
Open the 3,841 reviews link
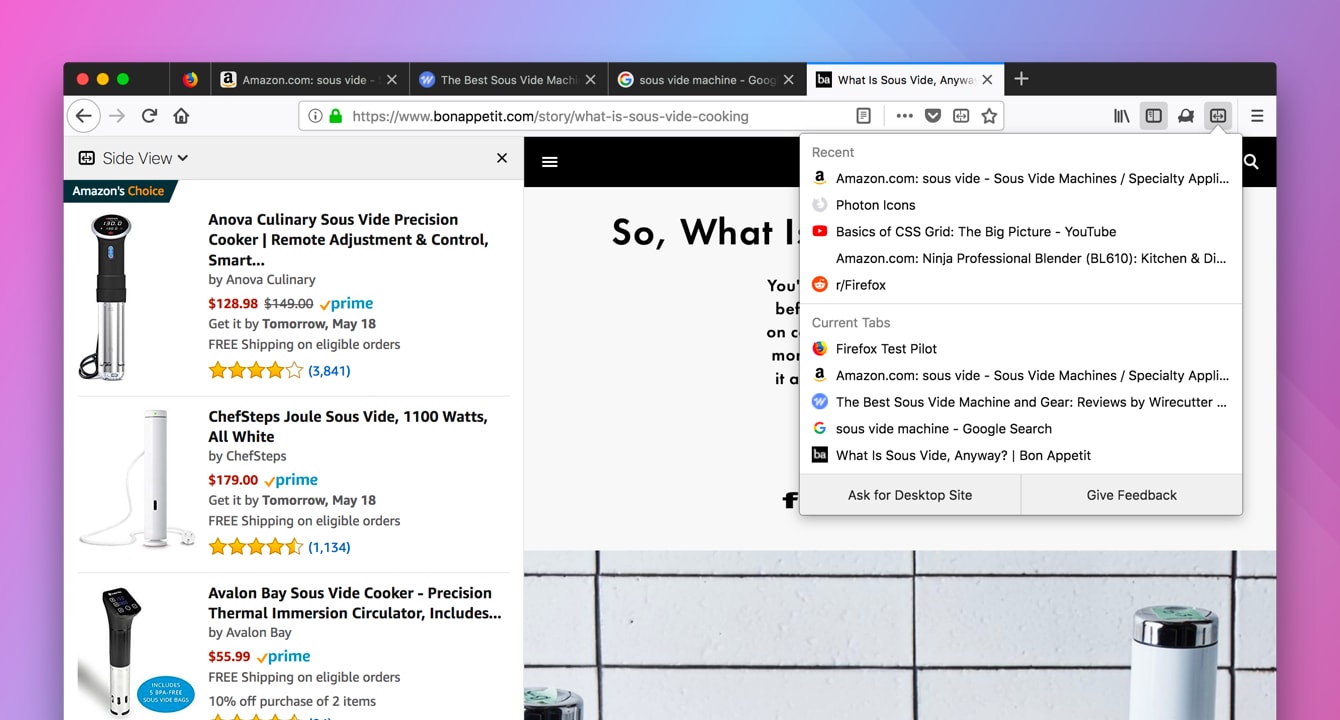[x=329, y=371]
